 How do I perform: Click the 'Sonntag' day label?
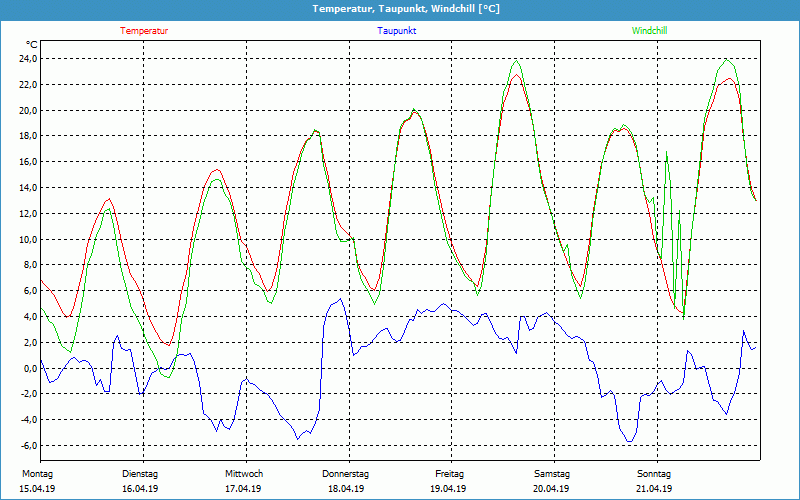tap(654, 474)
